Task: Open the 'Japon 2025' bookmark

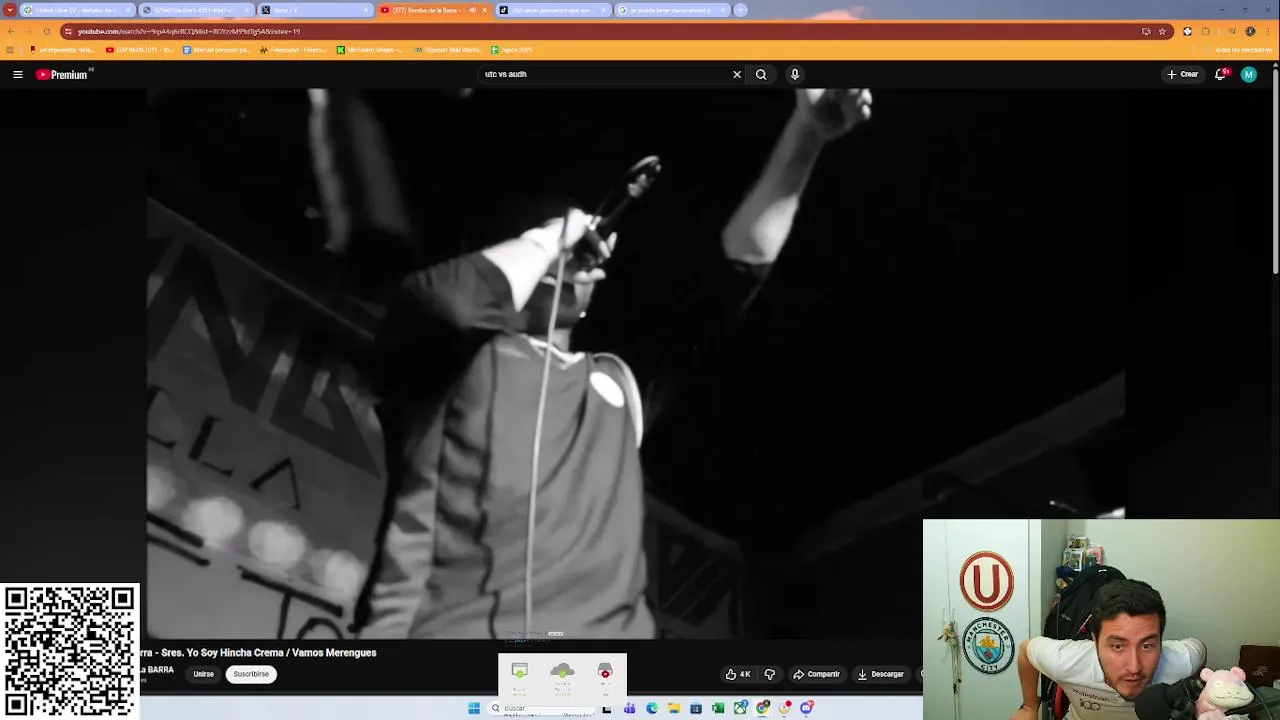Action: (512, 50)
